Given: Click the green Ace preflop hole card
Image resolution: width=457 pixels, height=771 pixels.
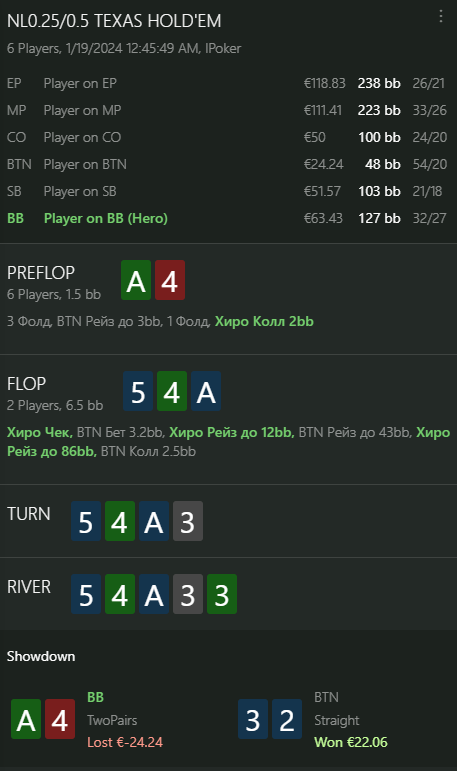Looking at the screenshot, I should coord(136,280).
